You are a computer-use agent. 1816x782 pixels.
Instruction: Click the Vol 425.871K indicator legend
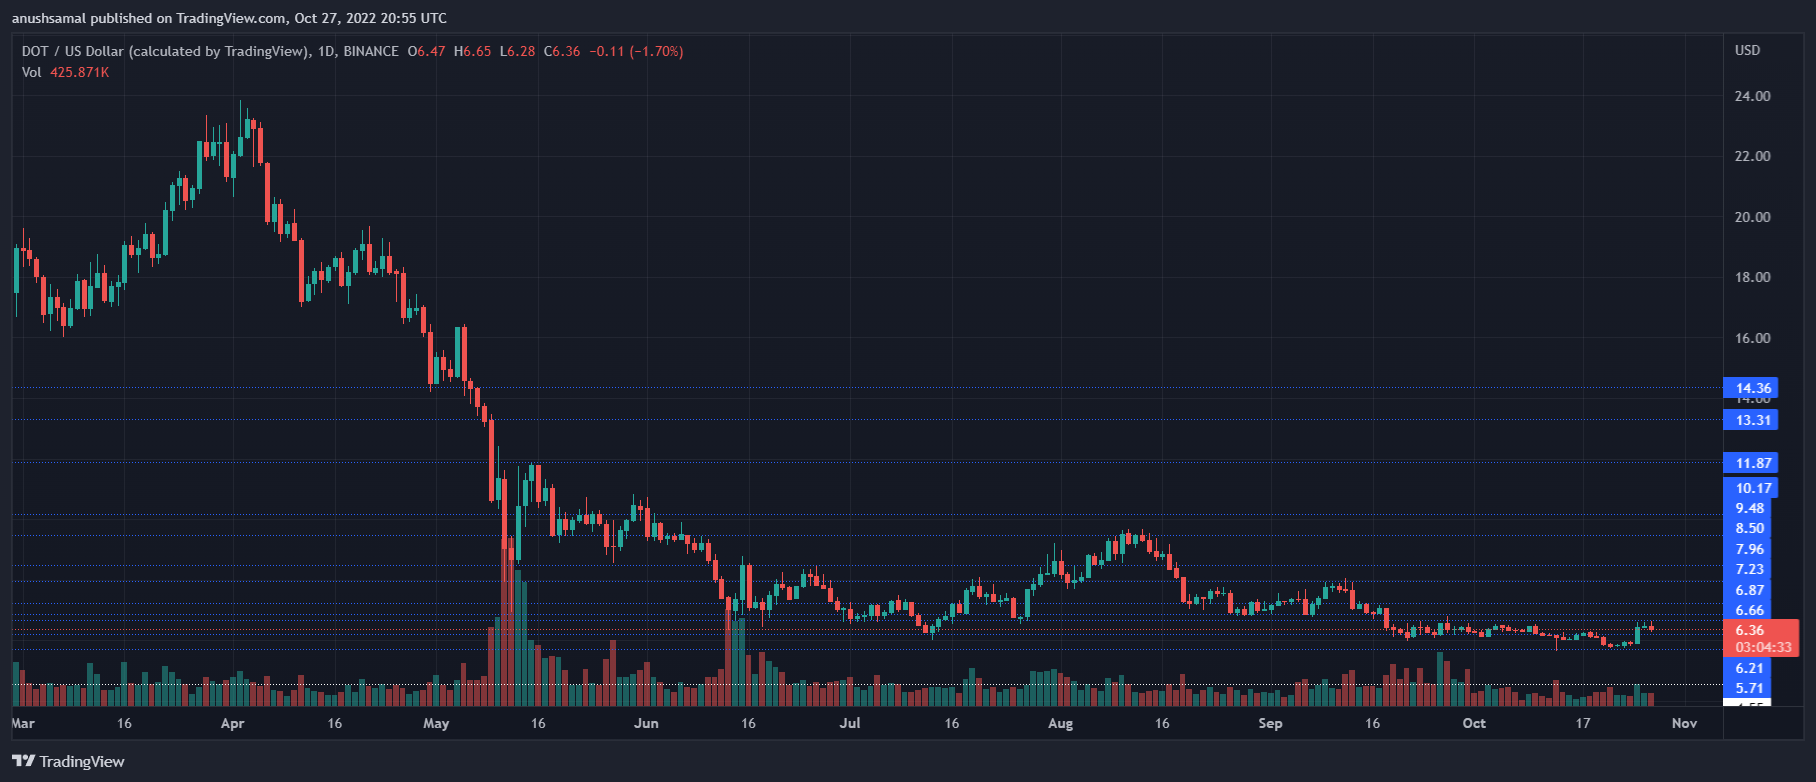[x=65, y=72]
